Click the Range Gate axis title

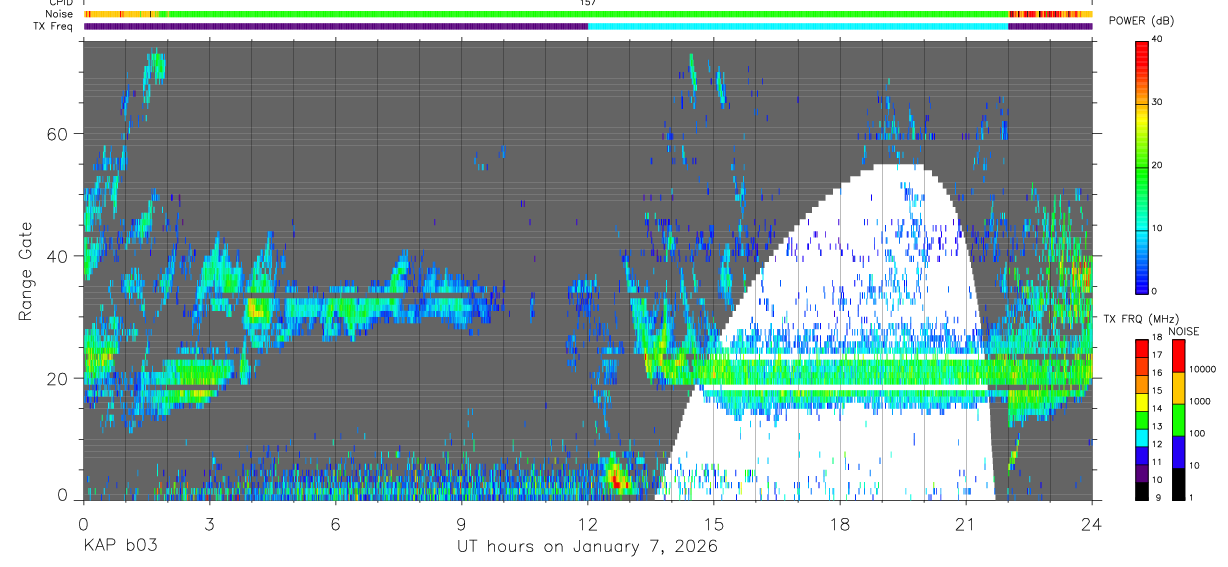pos(28,272)
